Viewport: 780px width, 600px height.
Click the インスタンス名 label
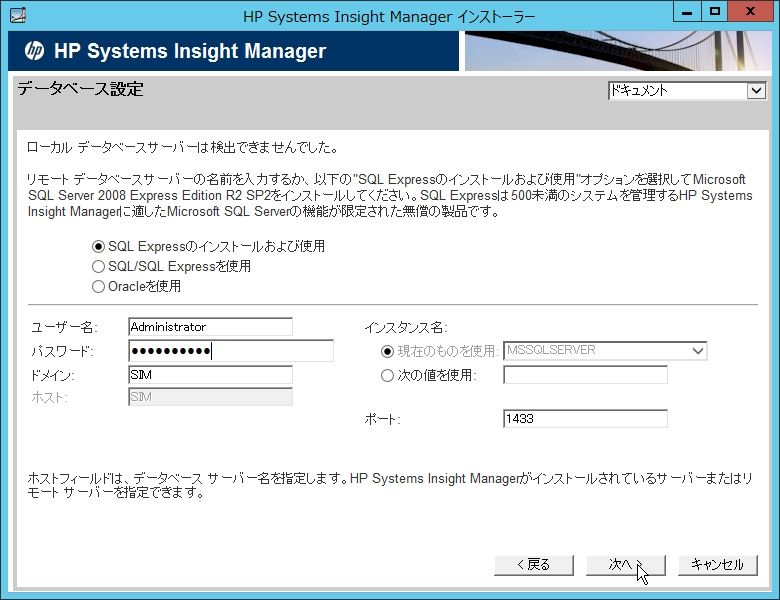pyautogui.click(x=406, y=327)
